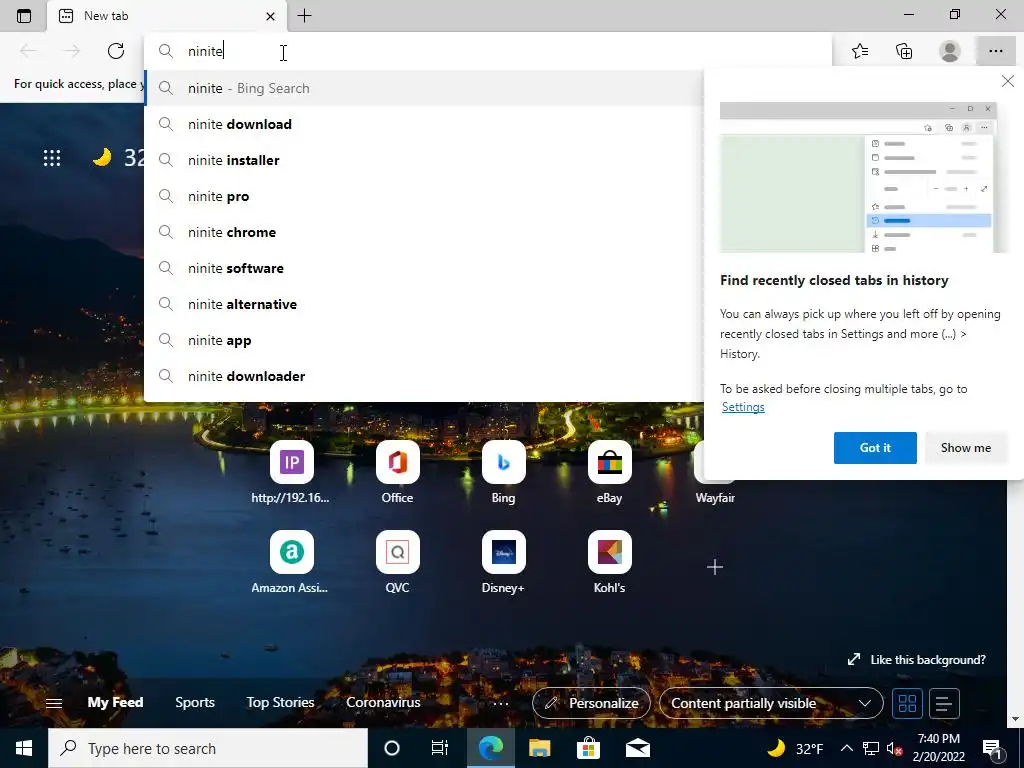Click the muted volume tray icon
Image resolution: width=1024 pixels, height=768 pixels.
pyautogui.click(x=894, y=748)
